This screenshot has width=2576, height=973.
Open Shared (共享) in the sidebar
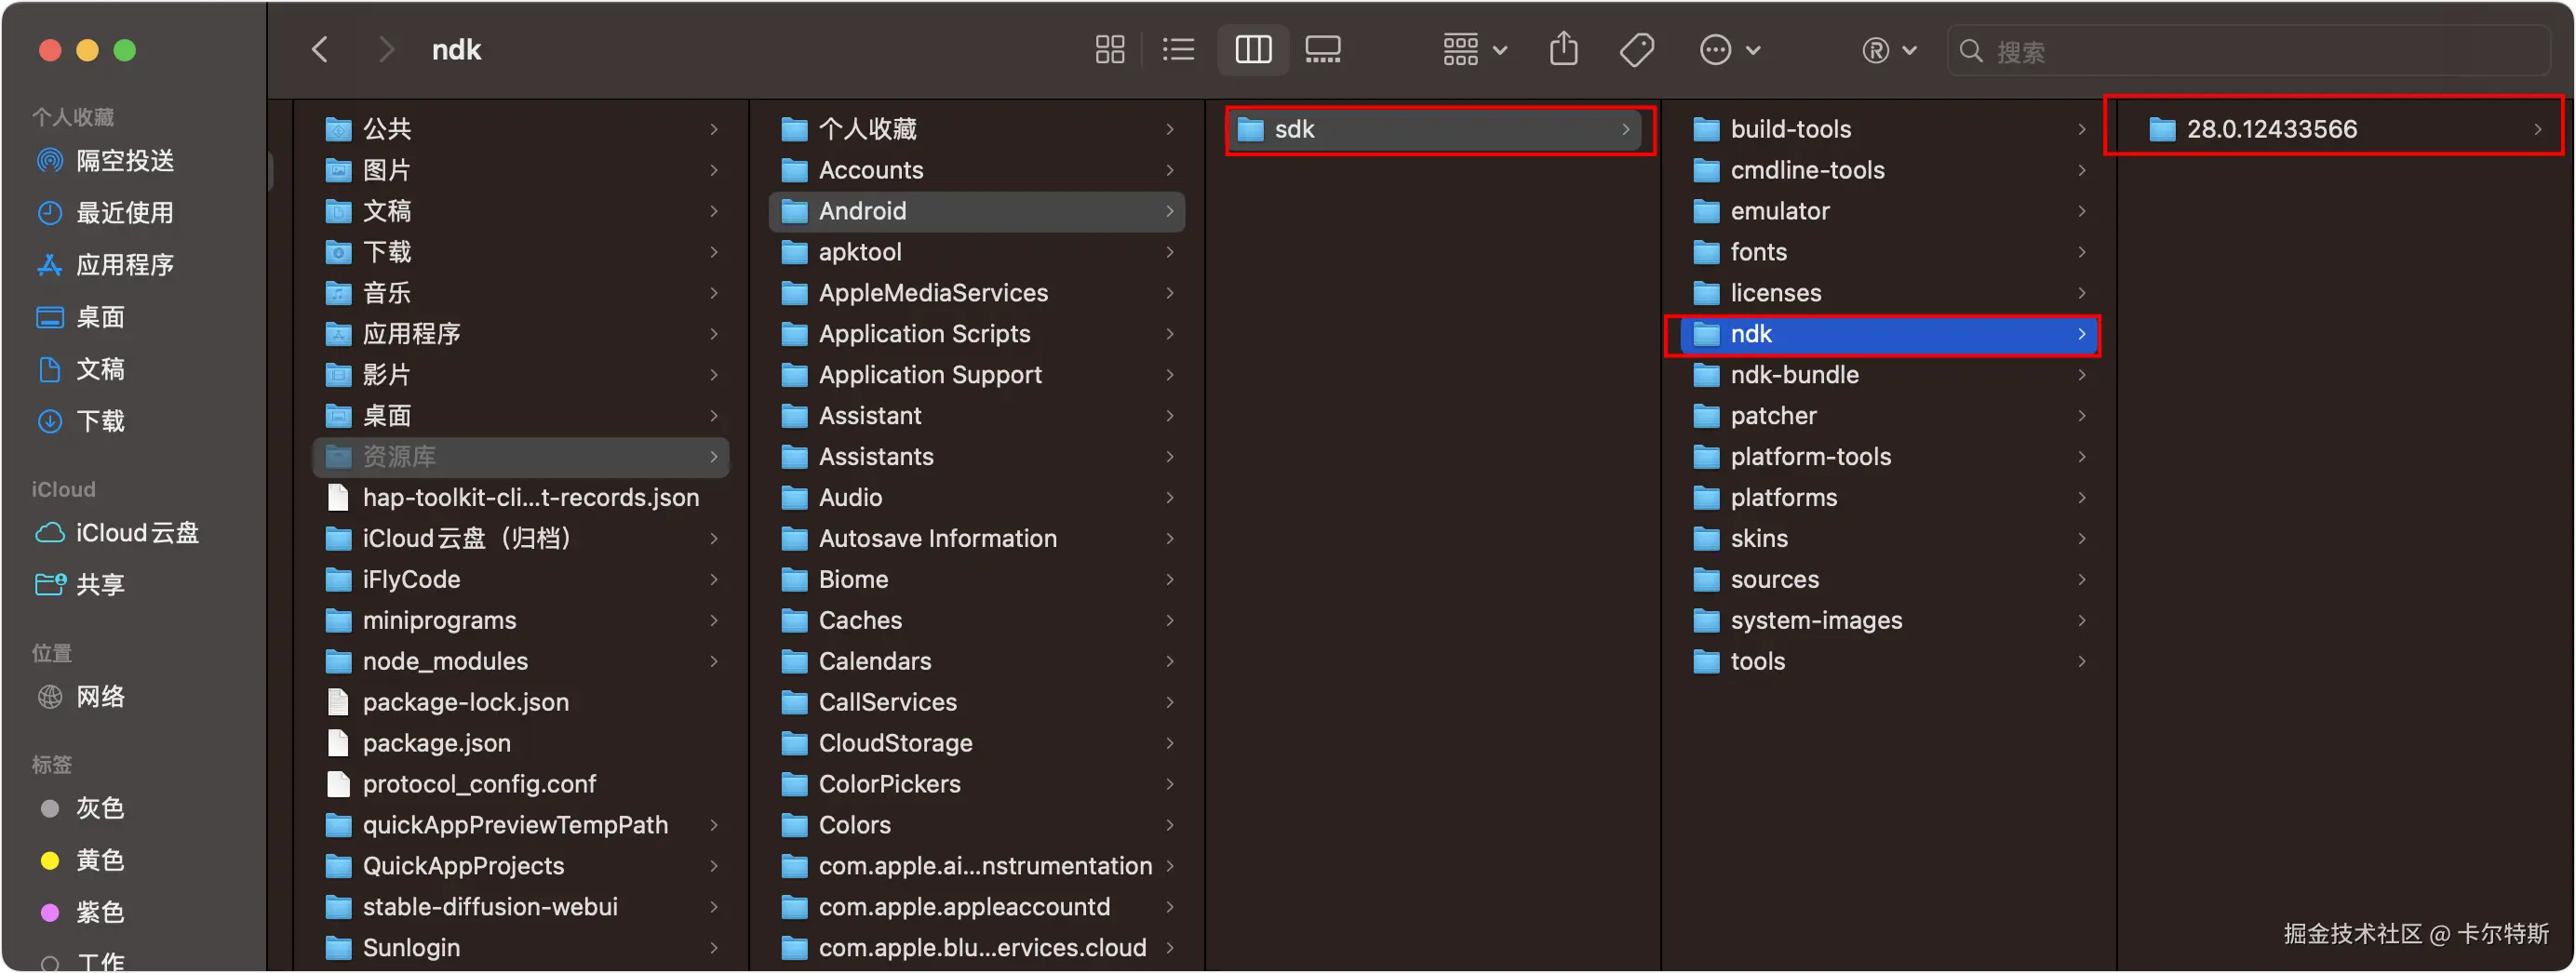coord(80,584)
